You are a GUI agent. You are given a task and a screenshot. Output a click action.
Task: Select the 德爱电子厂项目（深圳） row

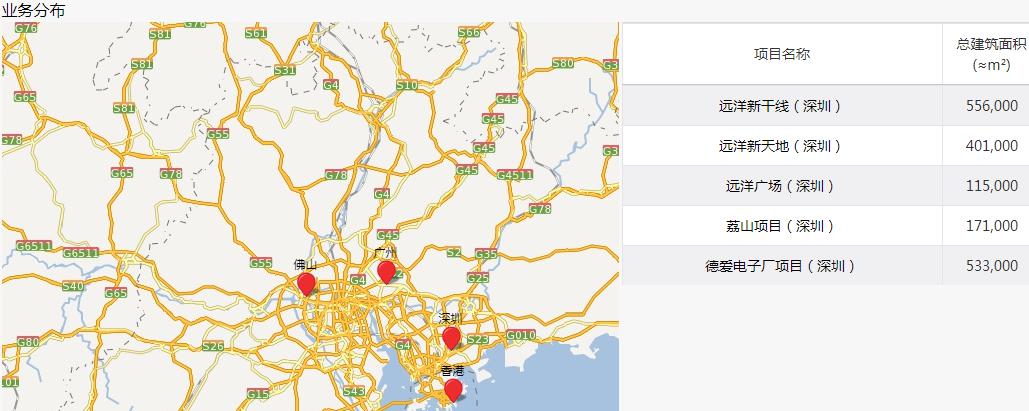781,266
